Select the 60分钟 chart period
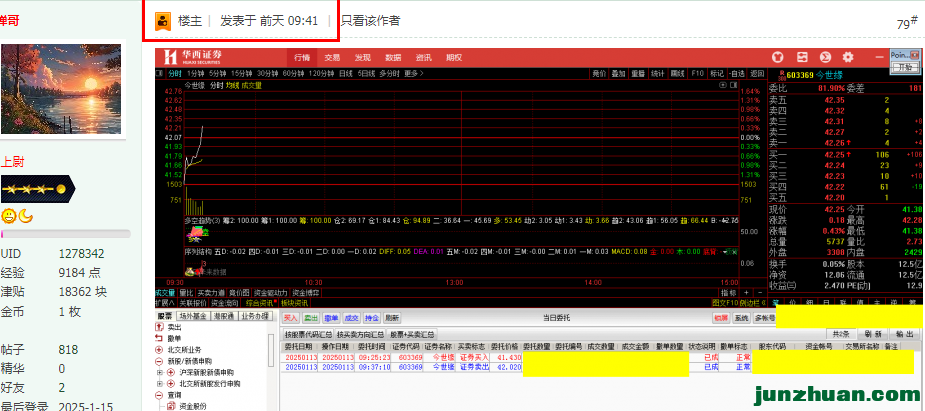925x411 pixels. (293, 74)
